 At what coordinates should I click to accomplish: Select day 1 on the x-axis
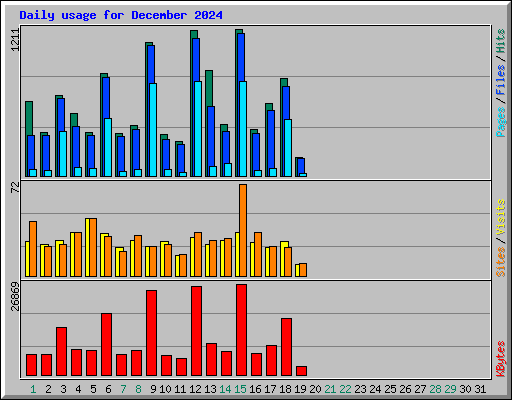point(33,389)
